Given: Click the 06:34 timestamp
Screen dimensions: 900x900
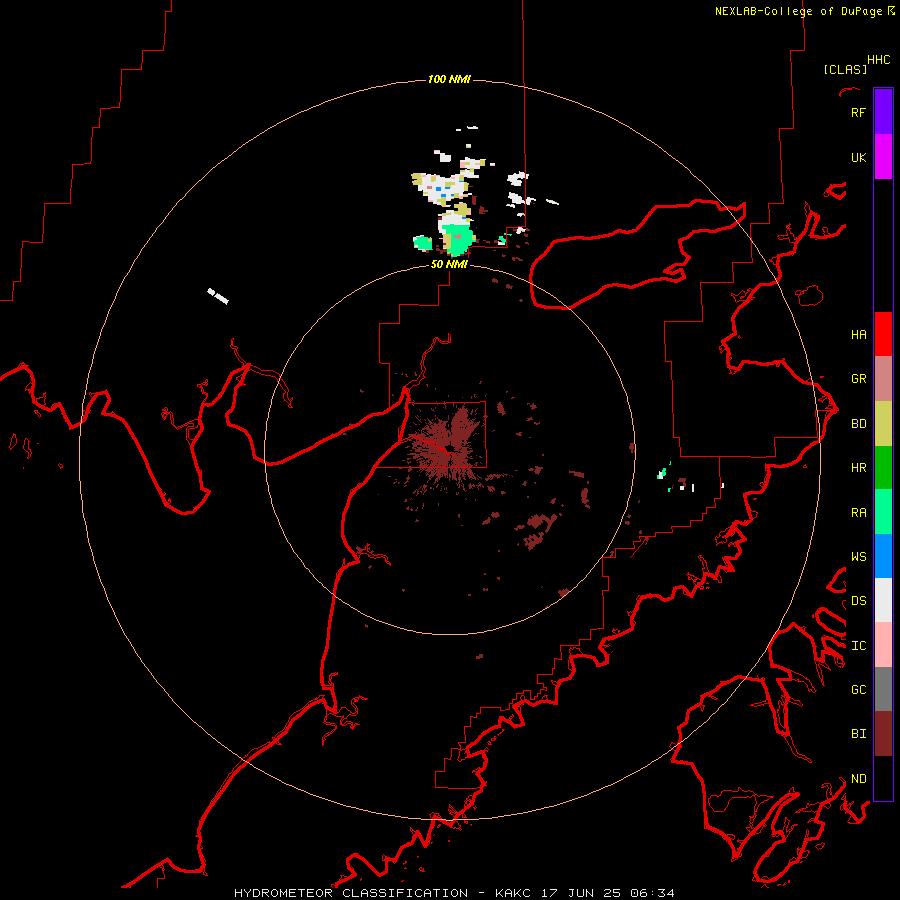Looking at the screenshot, I should [652, 893].
